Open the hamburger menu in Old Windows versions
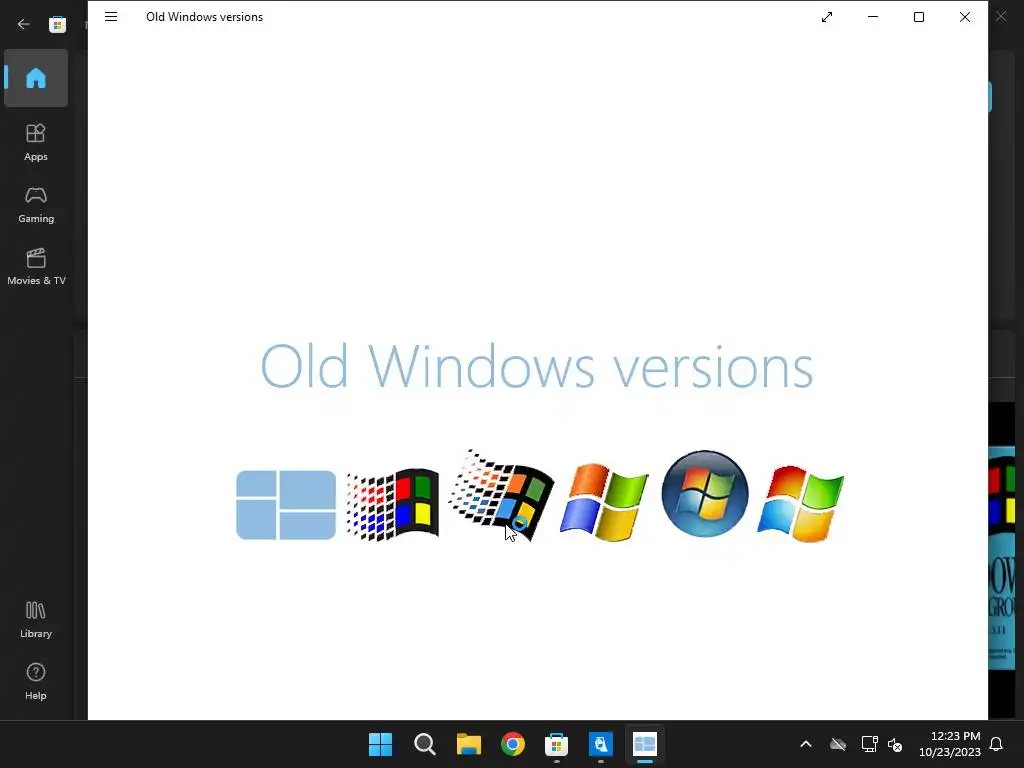This screenshot has height=768, width=1024. (x=111, y=17)
